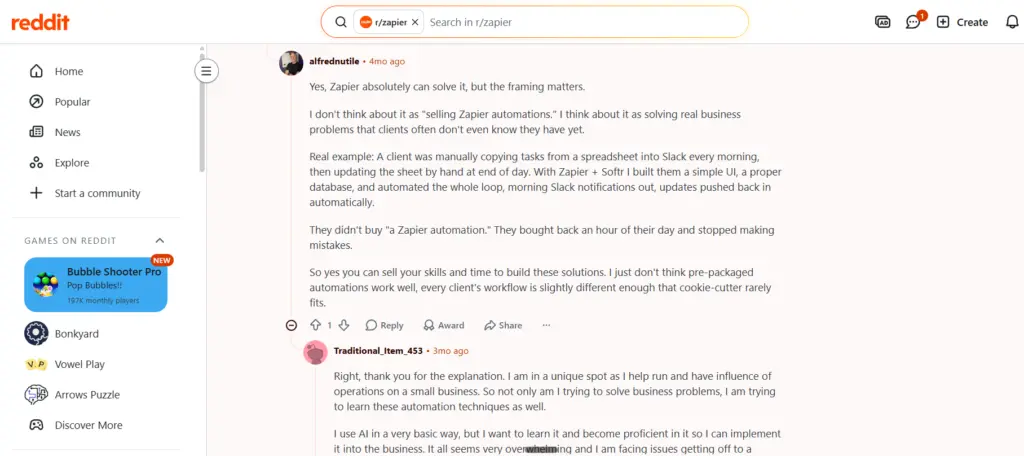Click the Reddit logo
1024x456 pixels.
[40, 22]
